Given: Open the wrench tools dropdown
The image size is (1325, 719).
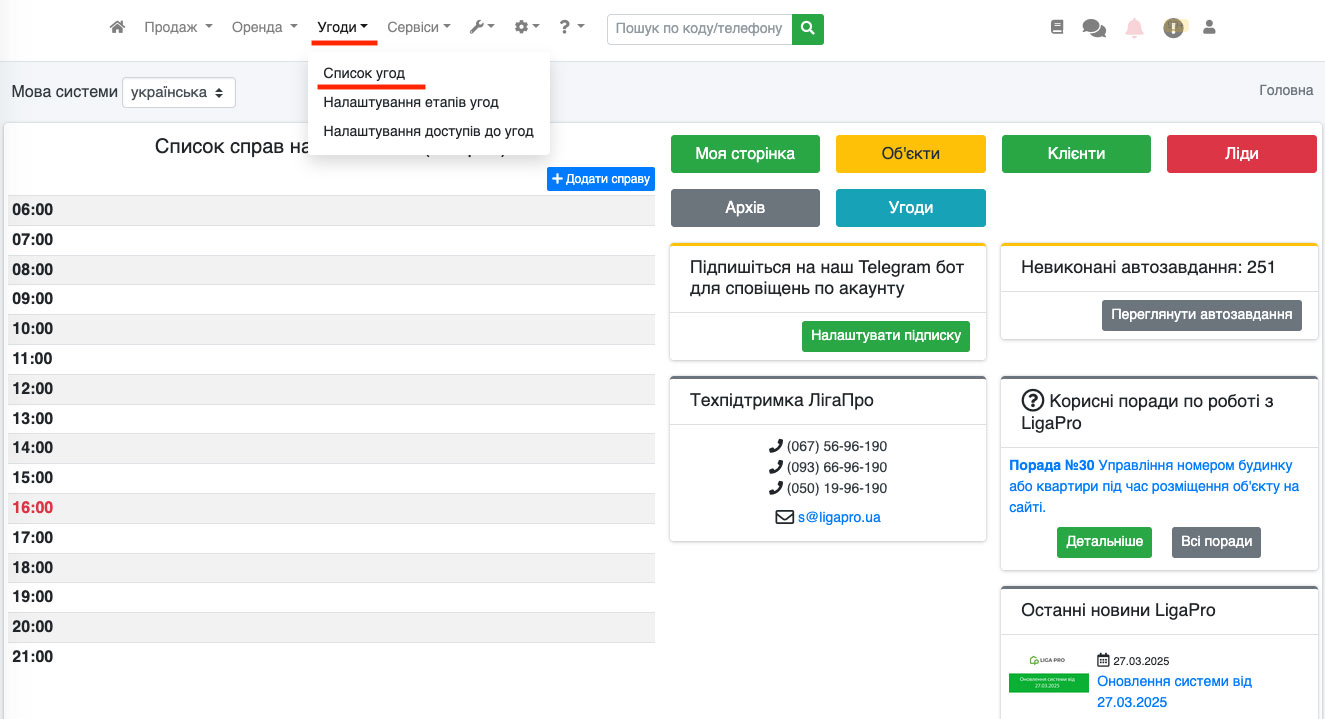Looking at the screenshot, I should 482,28.
